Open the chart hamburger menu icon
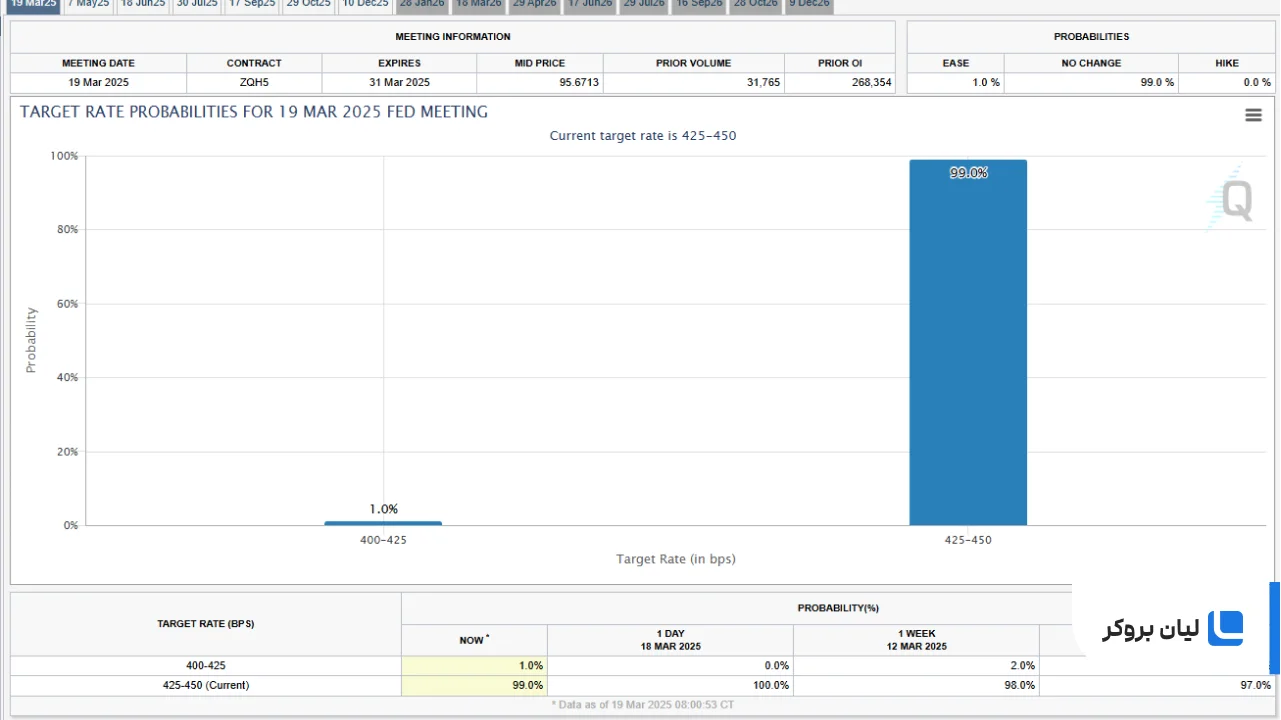Viewport: 1281px width, 720px height. pos(1253,115)
